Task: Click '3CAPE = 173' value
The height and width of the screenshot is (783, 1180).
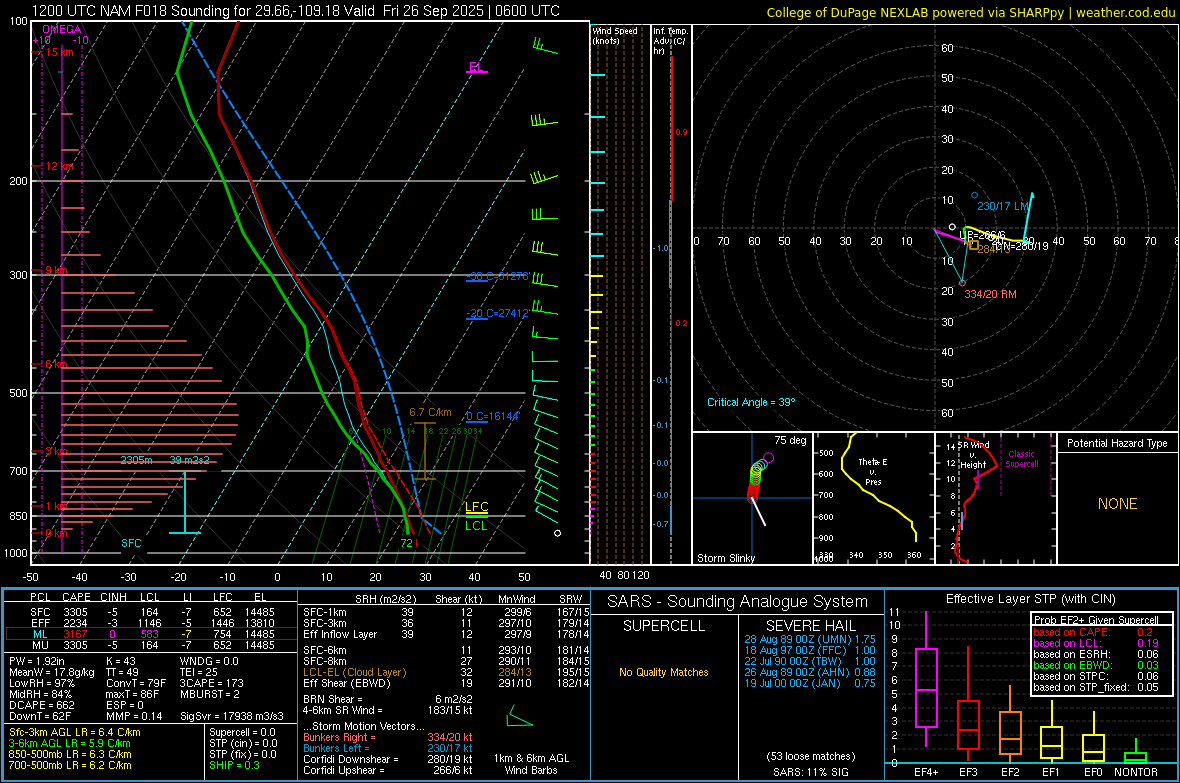Action: coord(211,684)
